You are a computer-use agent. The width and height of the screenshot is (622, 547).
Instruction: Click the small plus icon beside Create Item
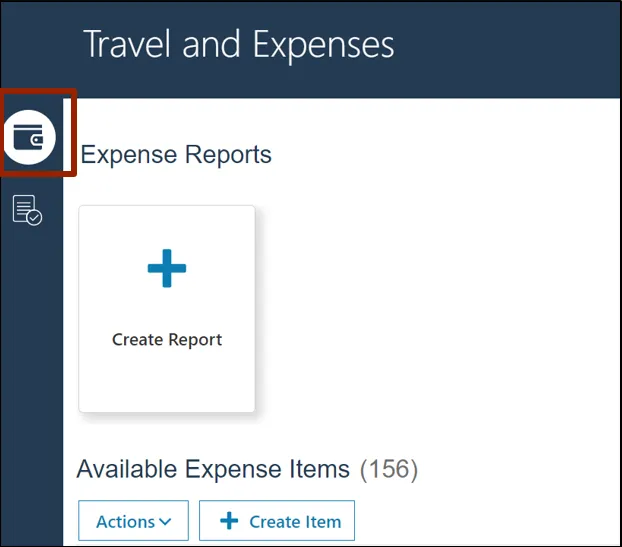tap(229, 521)
